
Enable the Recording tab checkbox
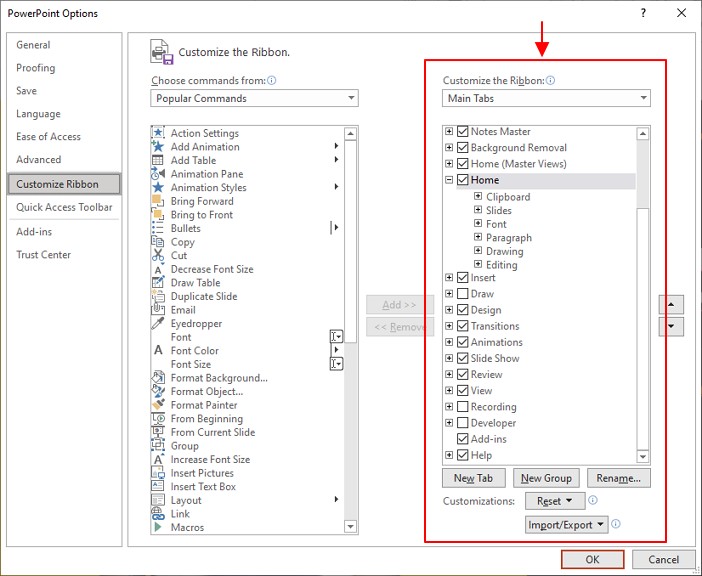click(463, 407)
